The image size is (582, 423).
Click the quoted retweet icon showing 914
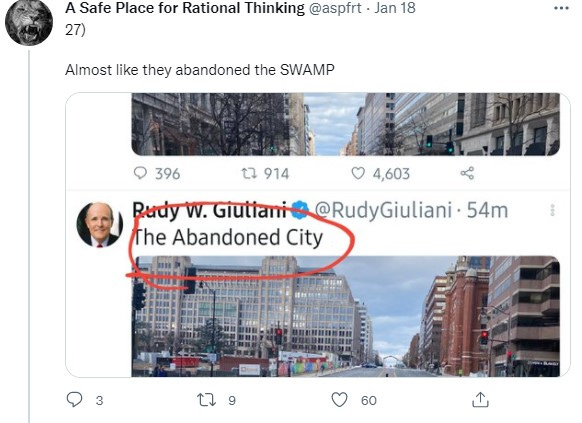[x=249, y=173]
